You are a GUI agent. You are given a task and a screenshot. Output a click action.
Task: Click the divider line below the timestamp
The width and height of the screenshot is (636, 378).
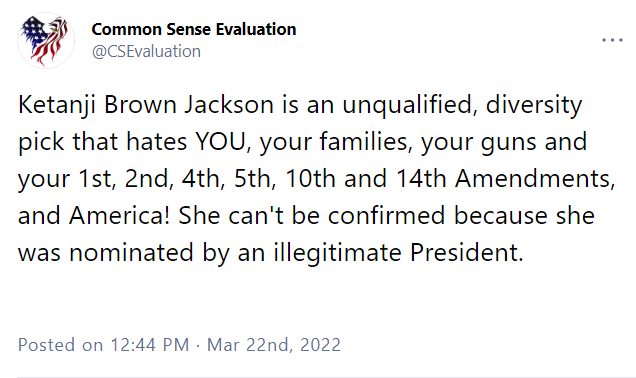[318, 377]
